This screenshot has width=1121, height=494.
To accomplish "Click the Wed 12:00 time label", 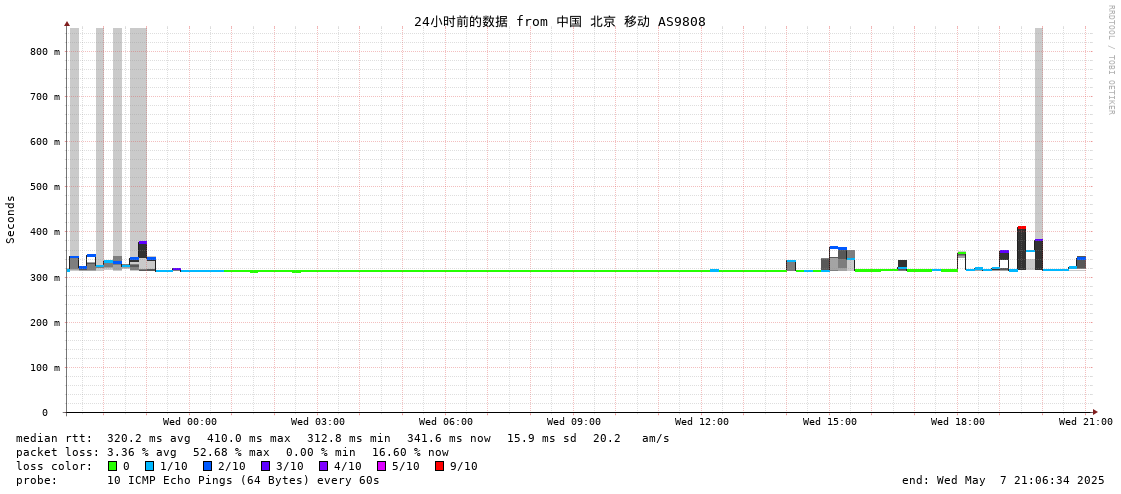I will [x=701, y=422].
